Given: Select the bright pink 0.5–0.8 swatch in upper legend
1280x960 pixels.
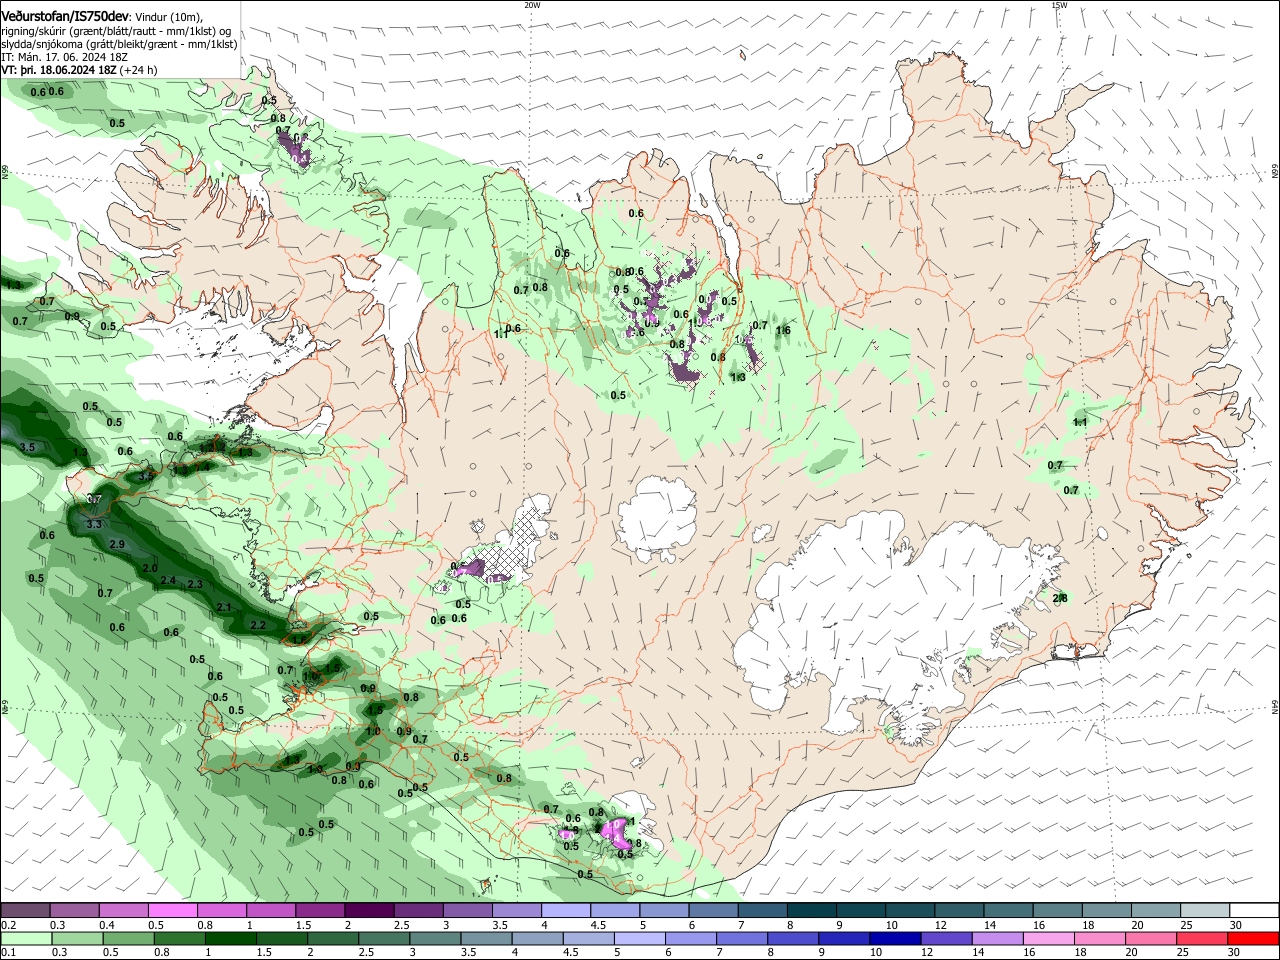Looking at the screenshot, I should 172,911.
